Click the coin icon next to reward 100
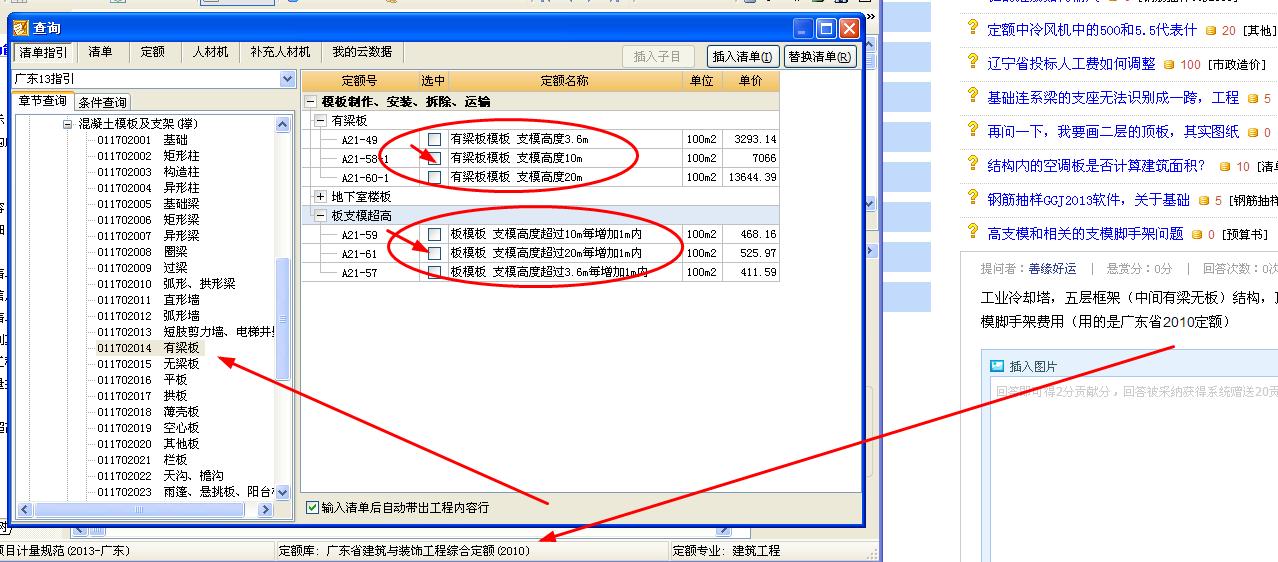Viewport: 1278px width, 562px height. [1169, 65]
